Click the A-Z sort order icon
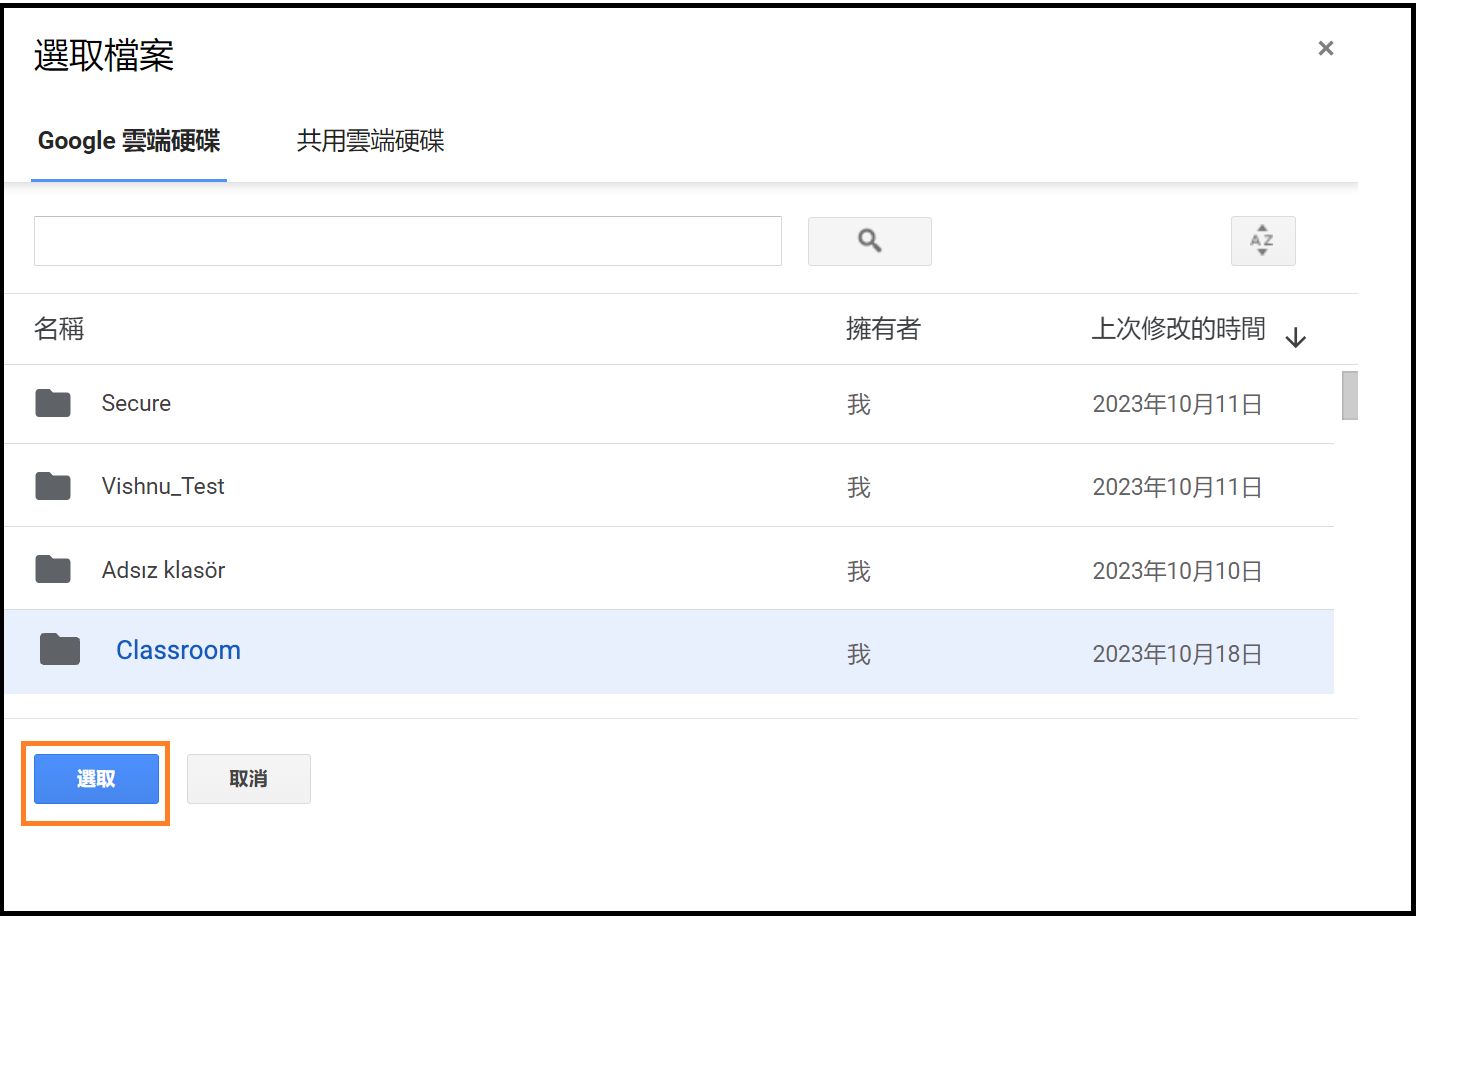The image size is (1480, 1072). click(1262, 241)
